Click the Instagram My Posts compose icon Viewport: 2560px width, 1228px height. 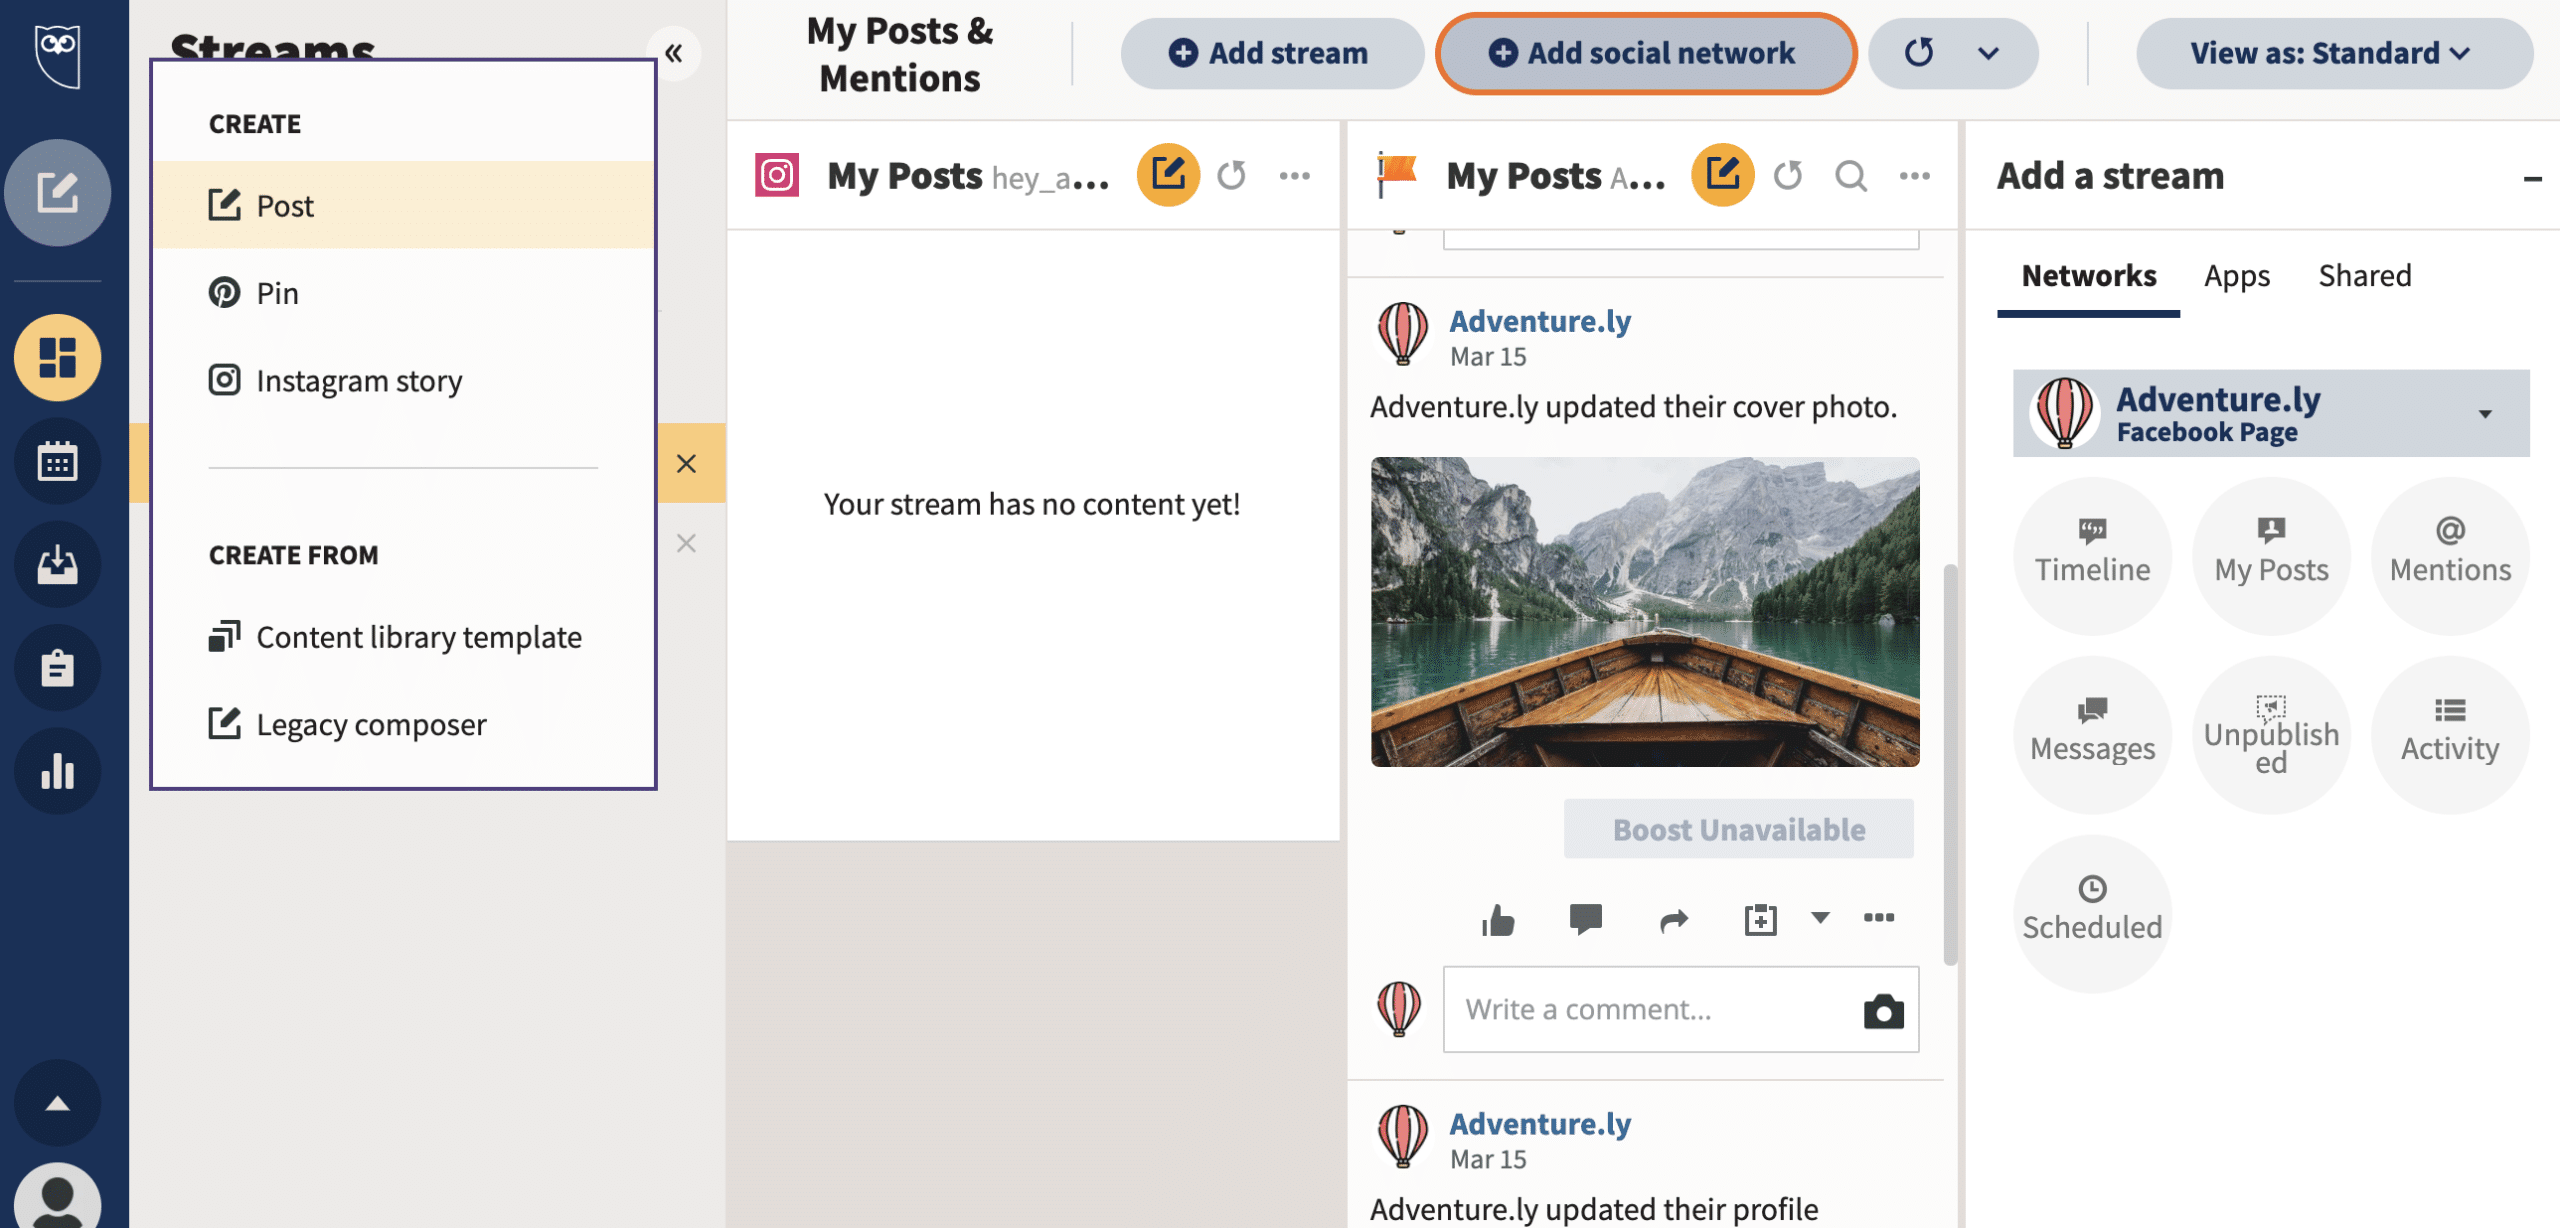click(1169, 173)
